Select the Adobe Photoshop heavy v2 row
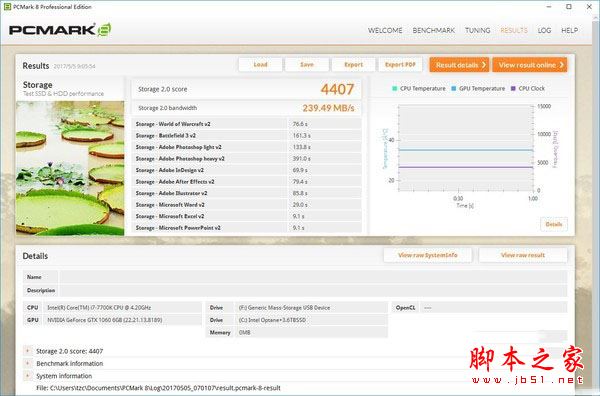The image size is (600, 396). coord(246,158)
